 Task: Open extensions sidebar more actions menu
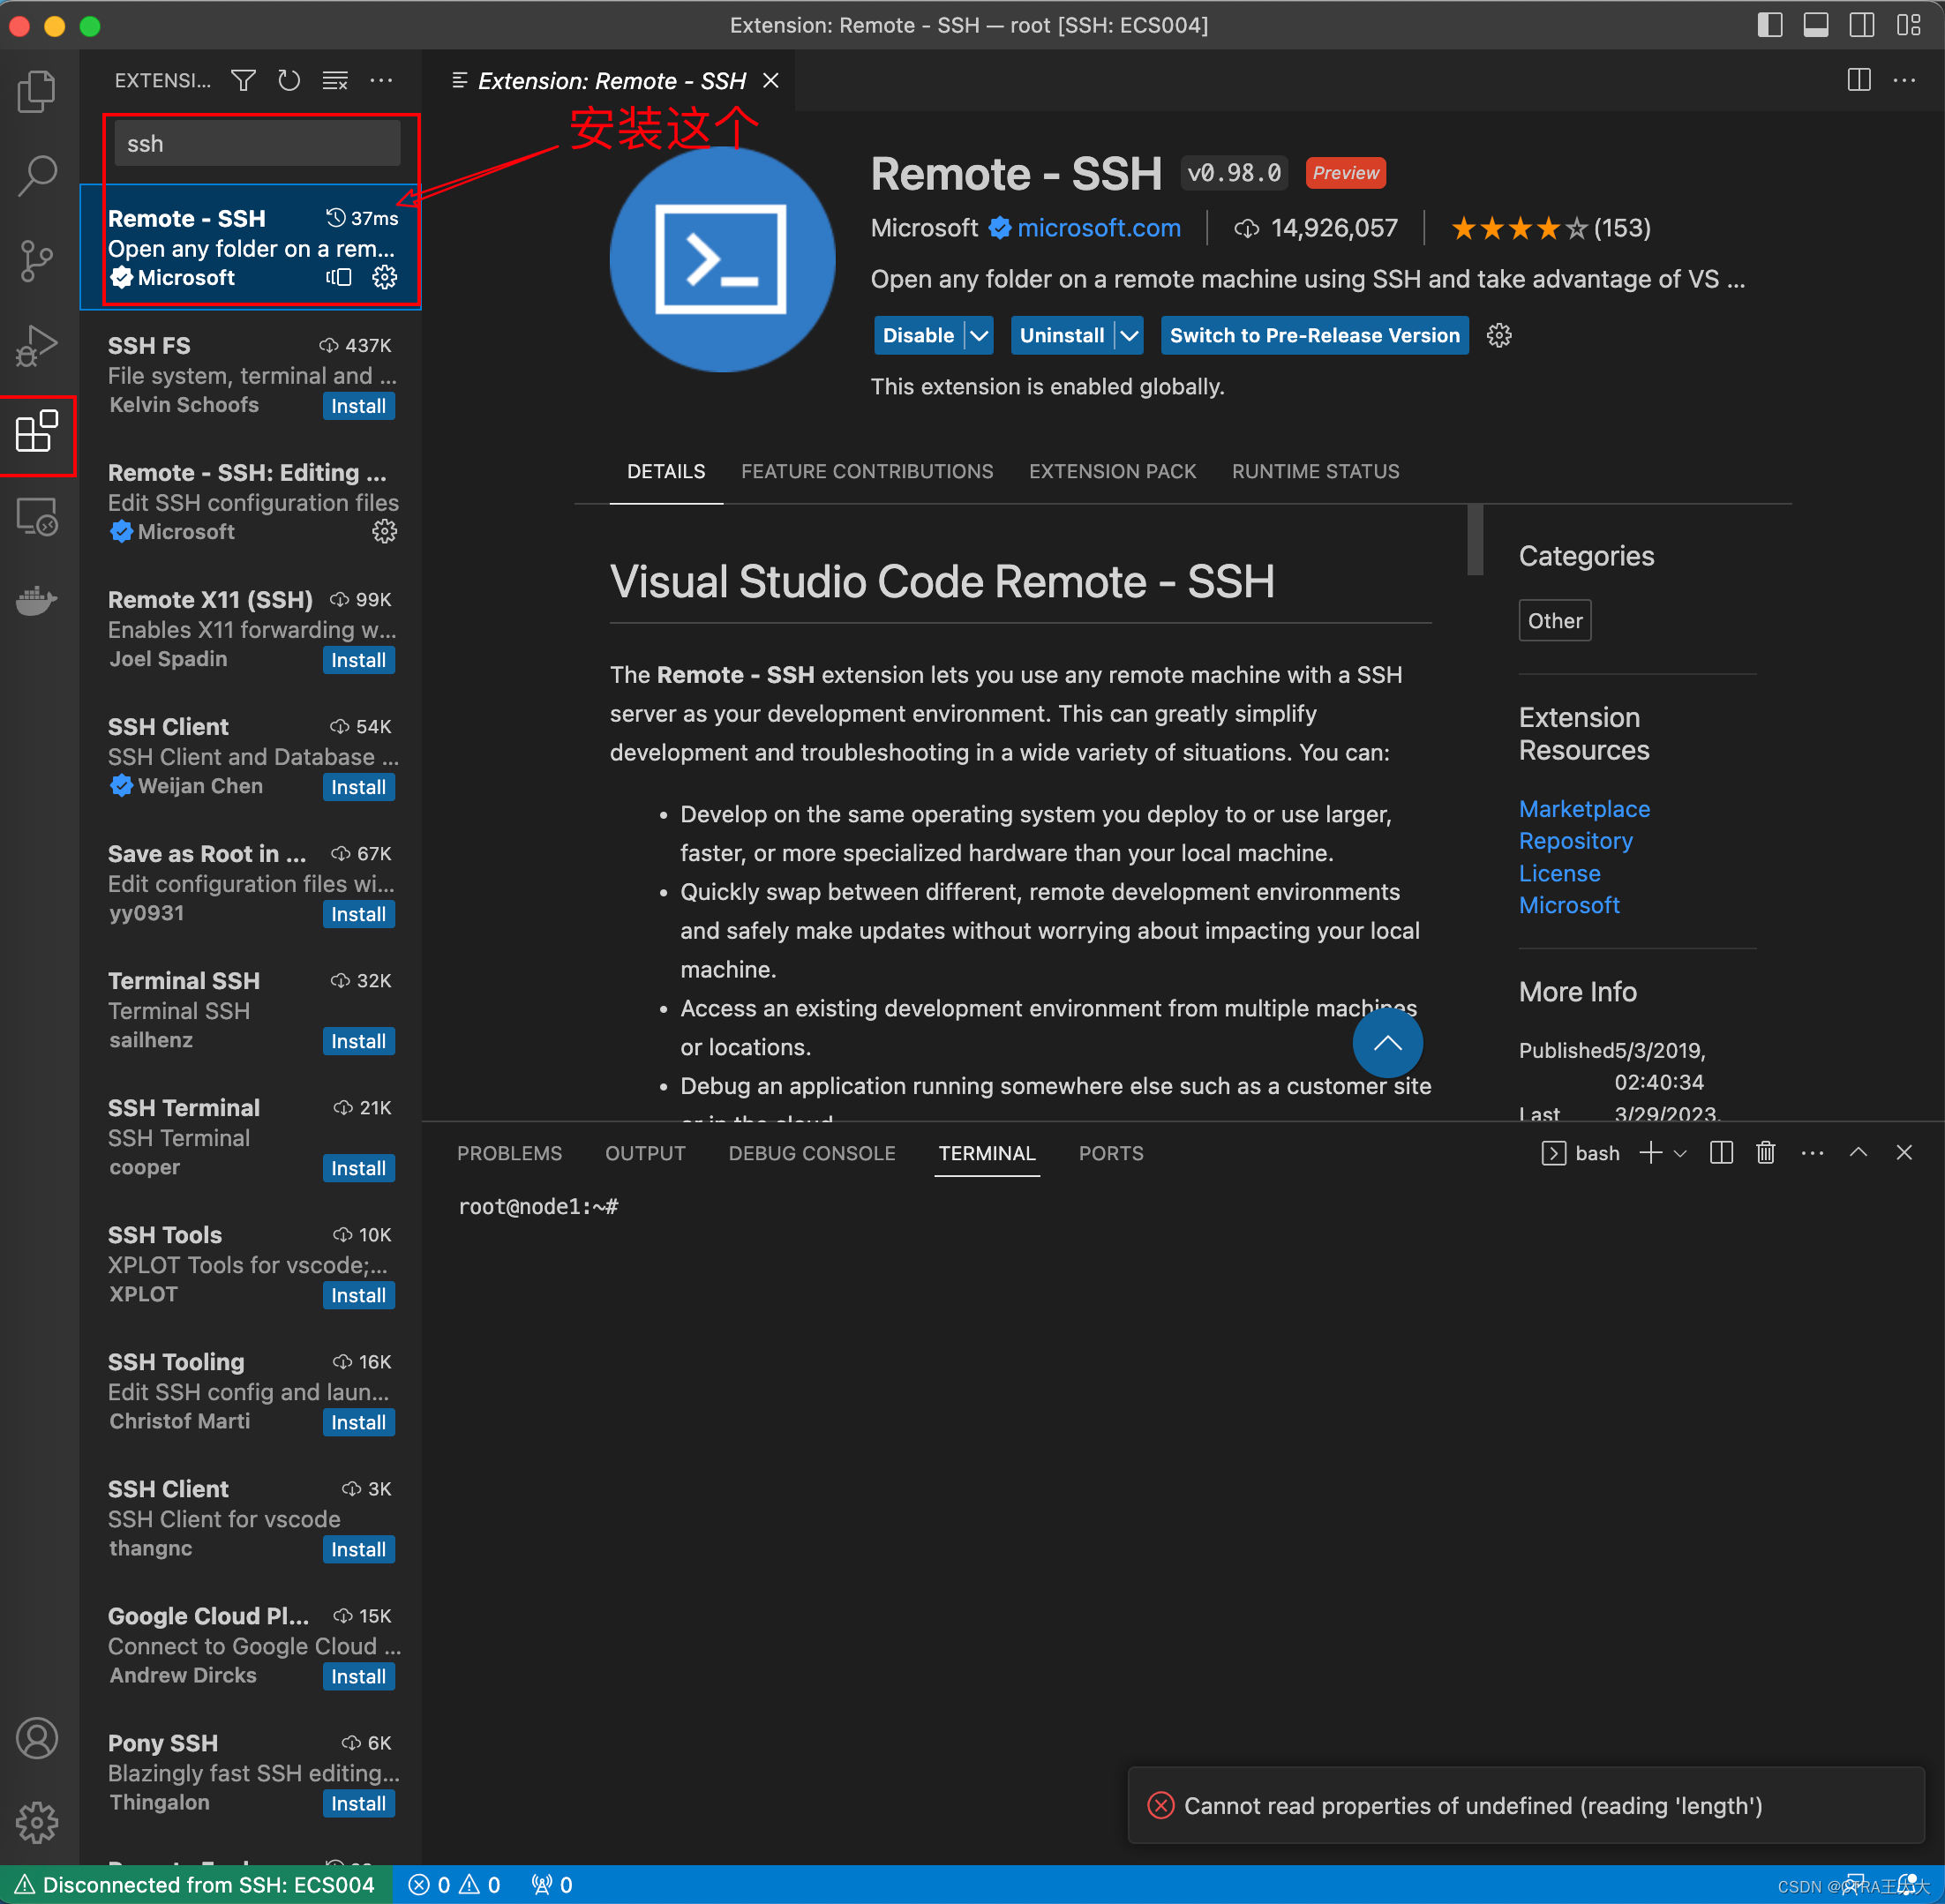pos(381,81)
